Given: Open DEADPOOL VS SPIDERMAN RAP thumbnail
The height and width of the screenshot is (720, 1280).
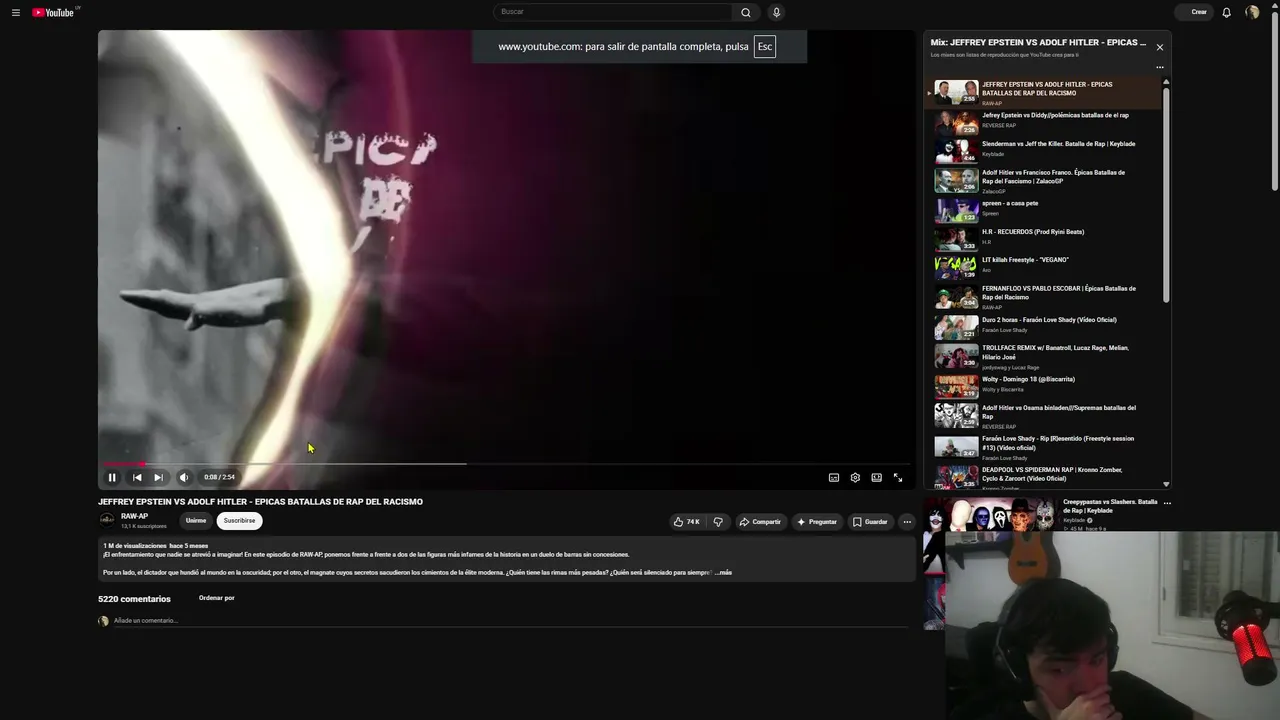Looking at the screenshot, I should [x=956, y=476].
